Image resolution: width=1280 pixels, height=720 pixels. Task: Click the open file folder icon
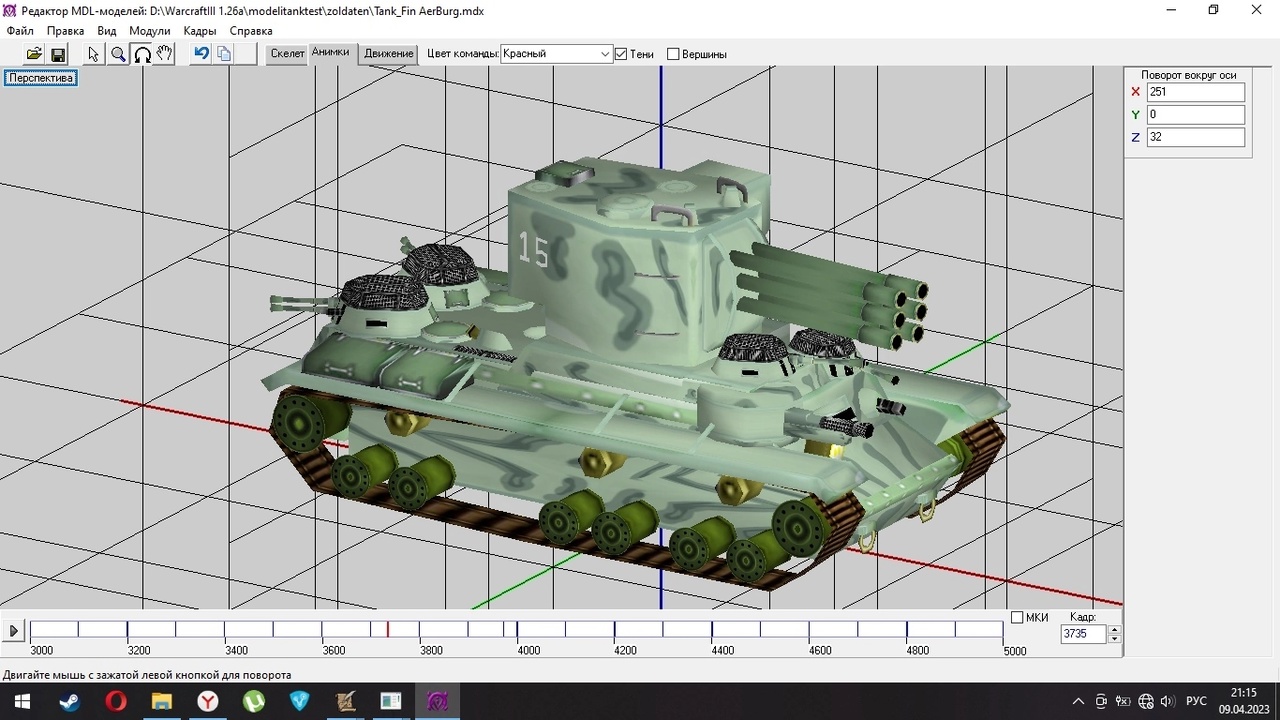[x=34, y=54]
